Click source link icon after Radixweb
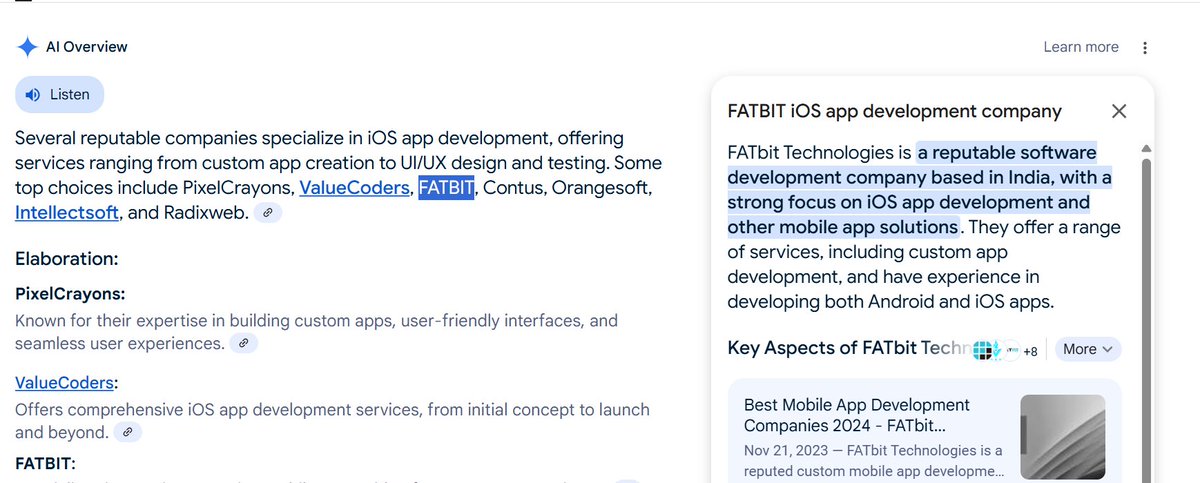Screen dimensions: 1200x483 tap(267, 213)
